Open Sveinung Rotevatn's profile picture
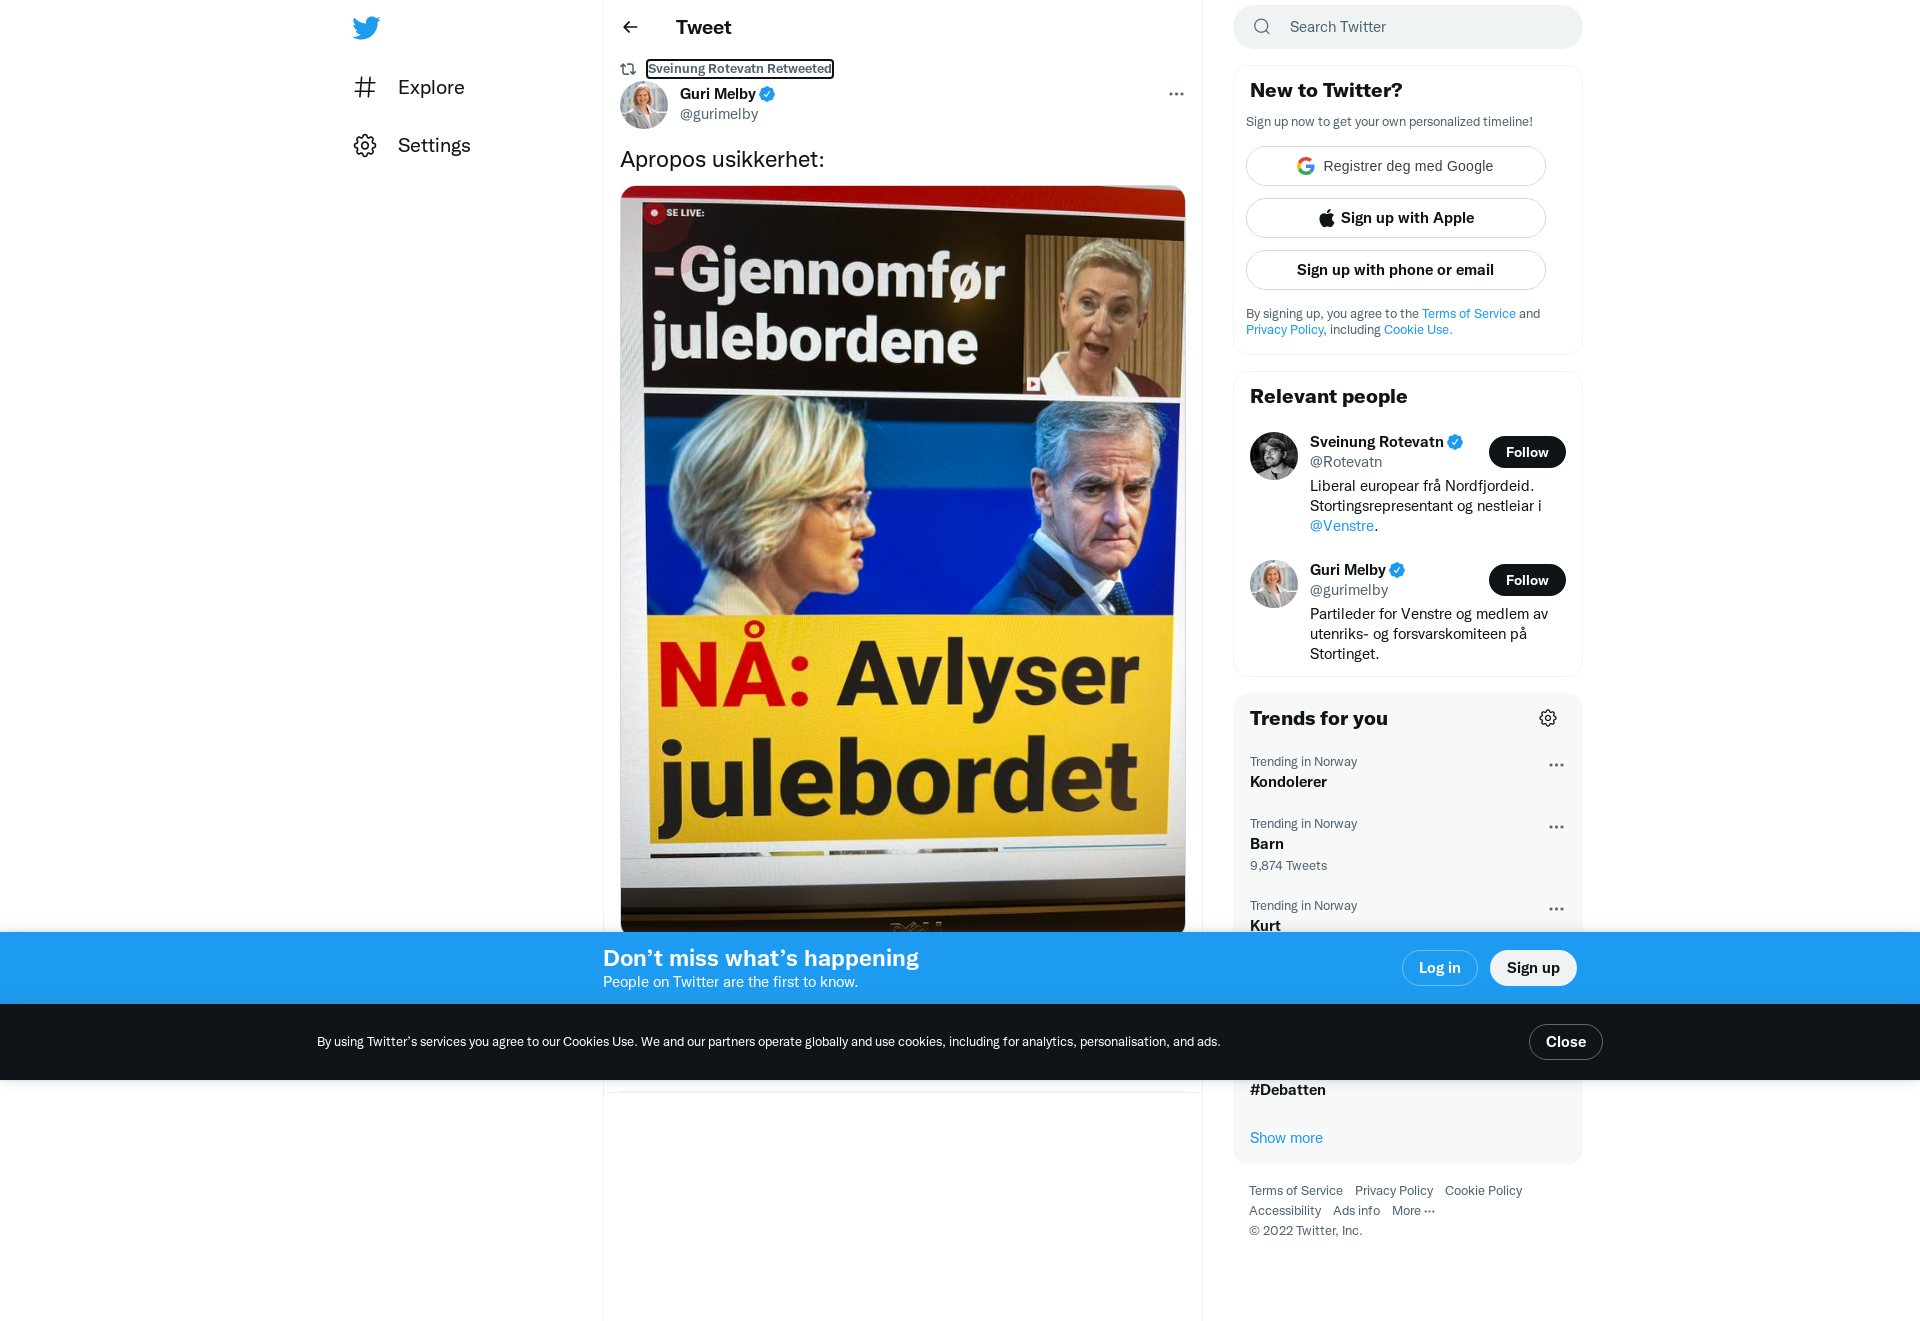The width and height of the screenshot is (1920, 1321). coord(1274,456)
